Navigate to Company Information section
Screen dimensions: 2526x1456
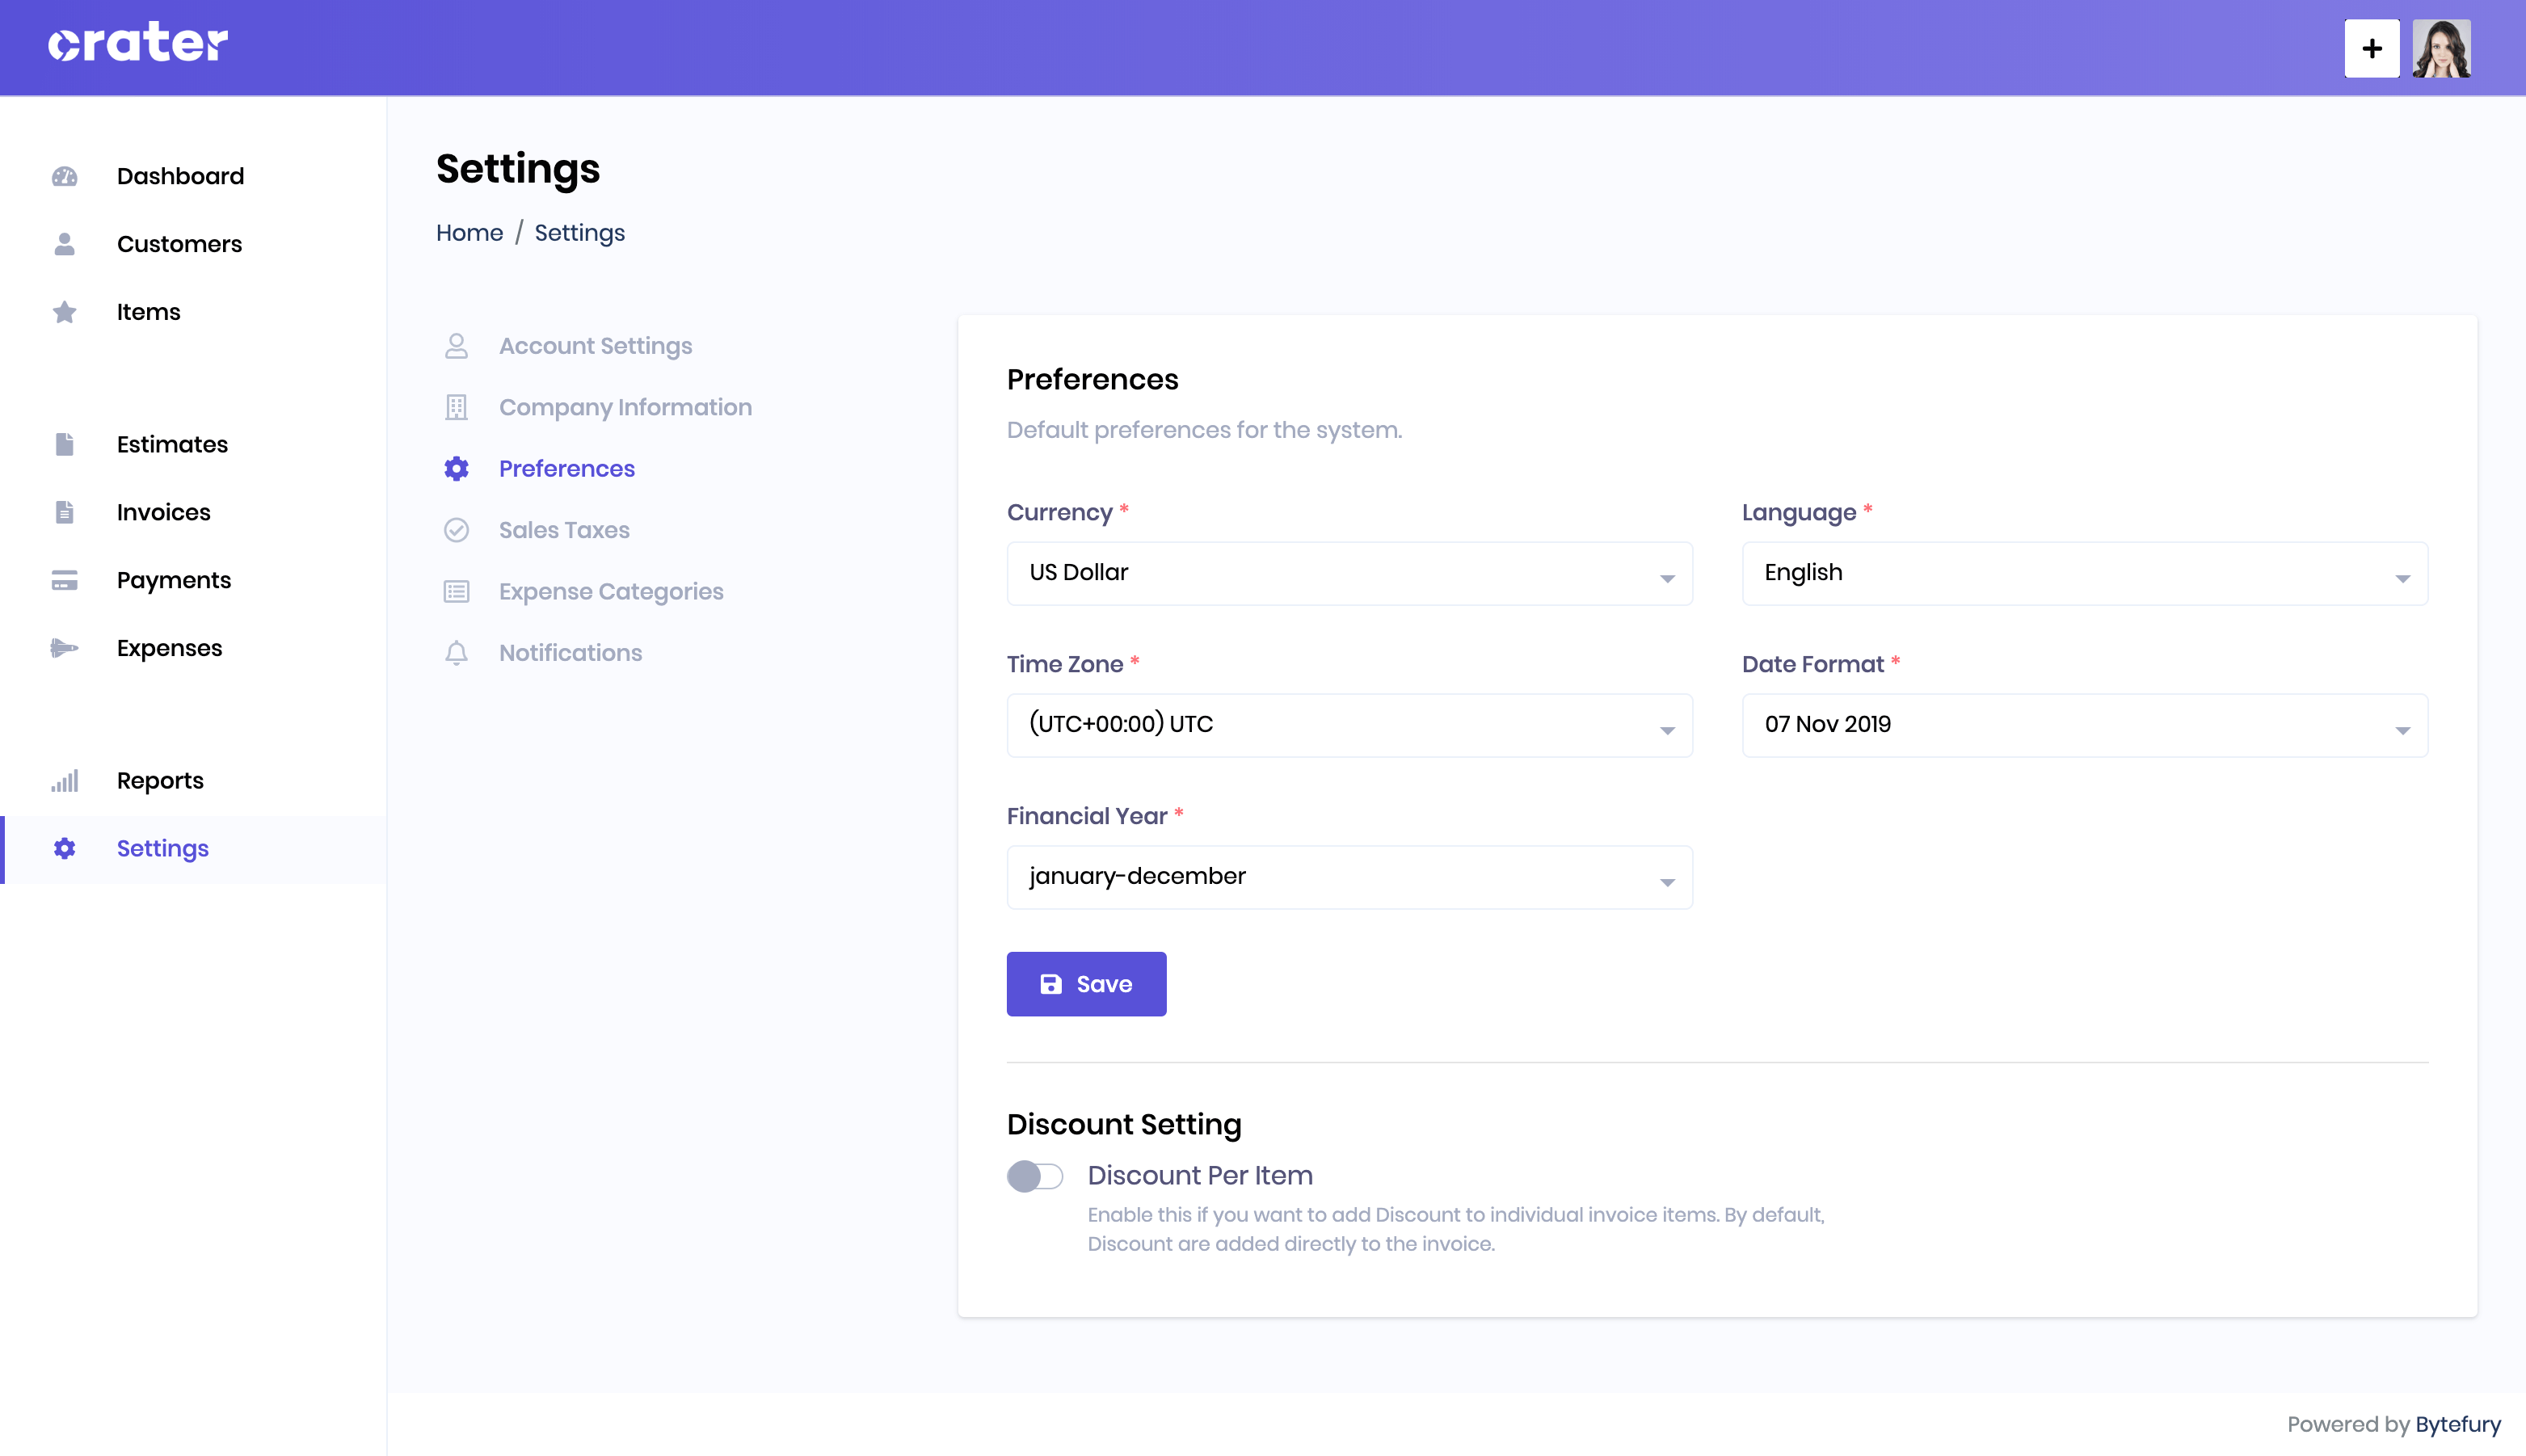tap(626, 406)
